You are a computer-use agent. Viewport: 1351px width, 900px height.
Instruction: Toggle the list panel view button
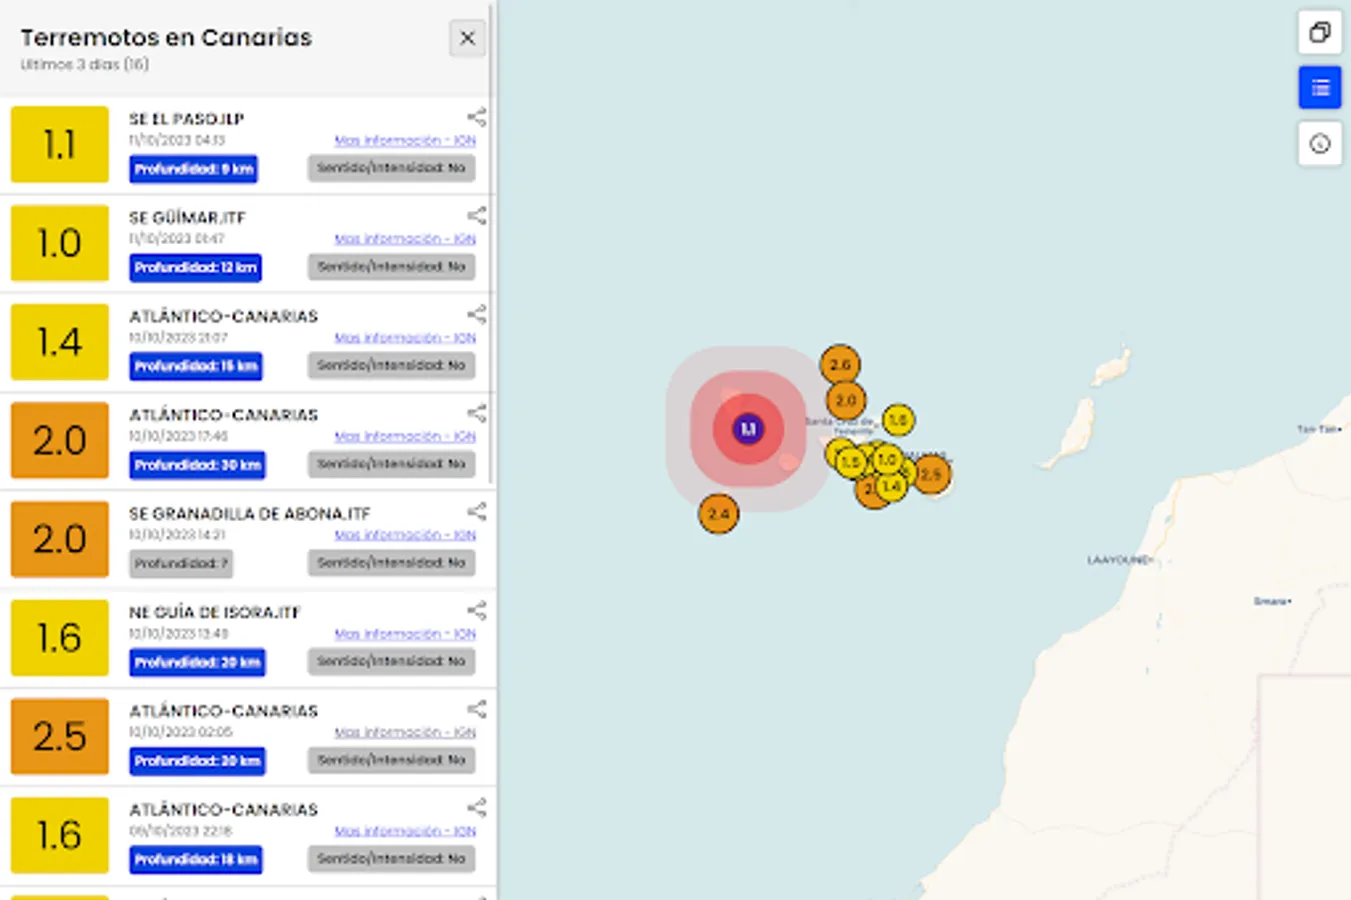tap(1319, 88)
